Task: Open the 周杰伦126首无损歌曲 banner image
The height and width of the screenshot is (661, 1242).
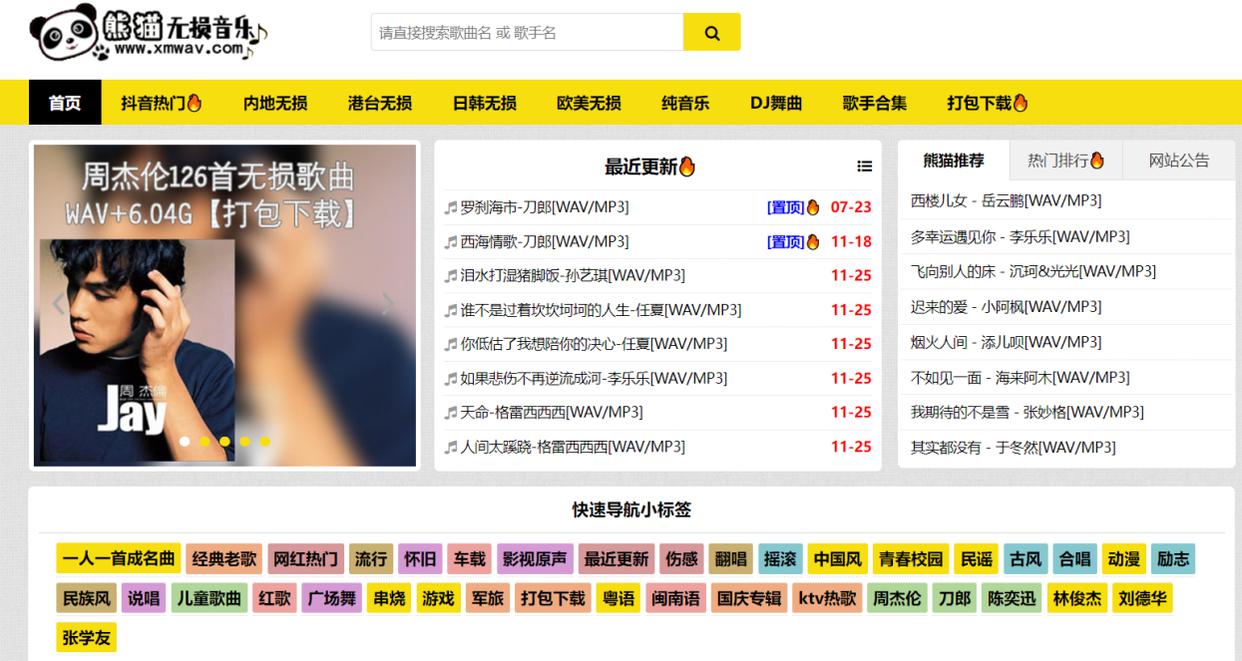Action: [x=225, y=305]
